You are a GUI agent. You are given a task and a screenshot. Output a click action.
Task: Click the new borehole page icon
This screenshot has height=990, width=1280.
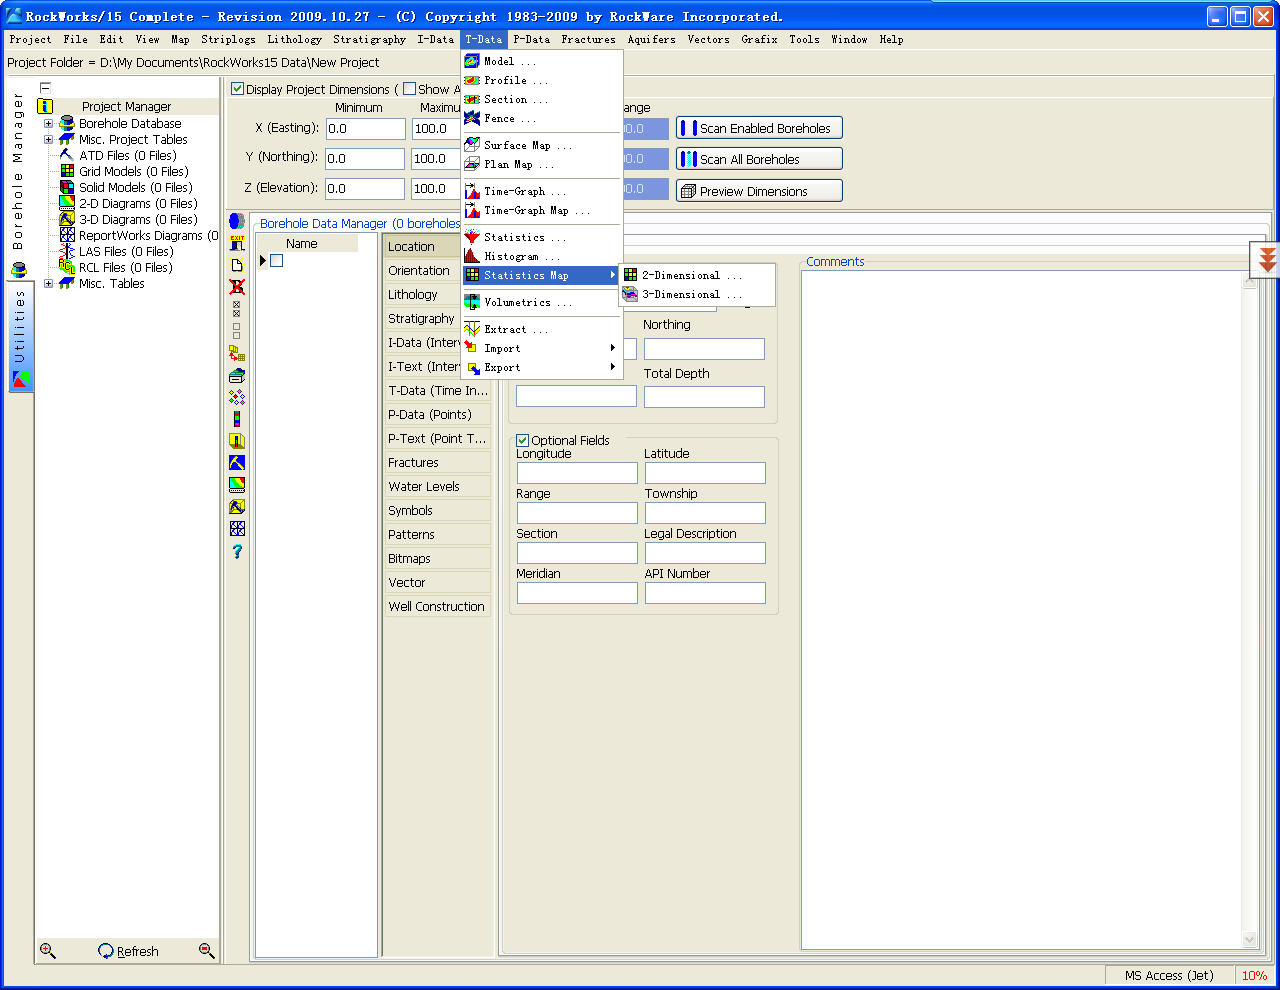point(237,265)
